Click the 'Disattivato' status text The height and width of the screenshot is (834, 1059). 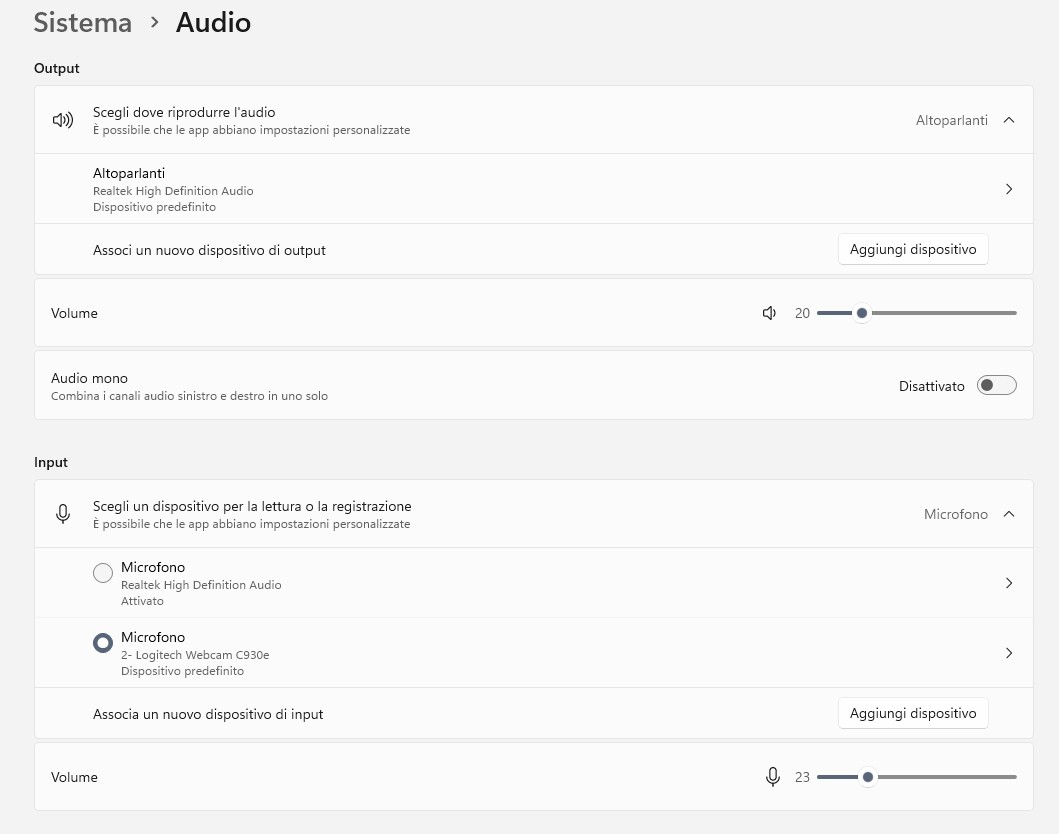point(931,386)
